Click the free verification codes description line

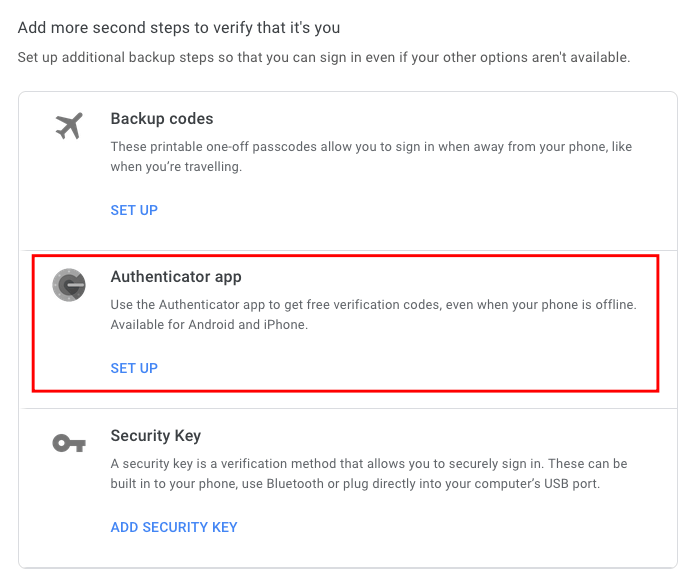coord(373,305)
